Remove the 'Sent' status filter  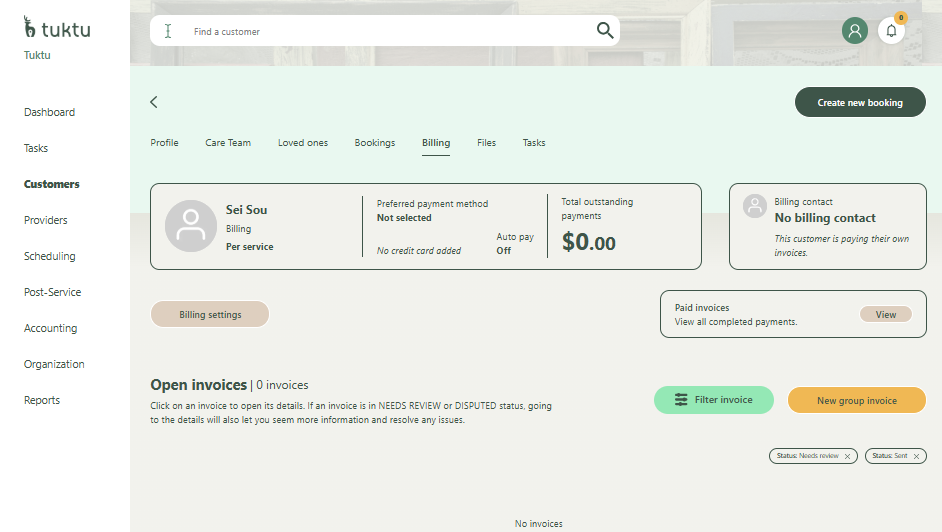(x=917, y=456)
